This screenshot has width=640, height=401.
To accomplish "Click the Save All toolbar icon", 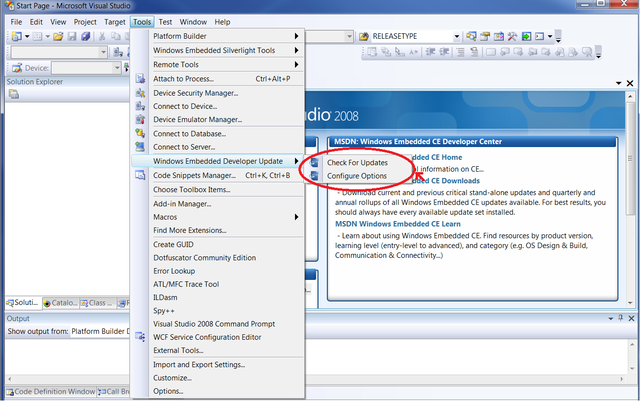I will pos(85,36).
